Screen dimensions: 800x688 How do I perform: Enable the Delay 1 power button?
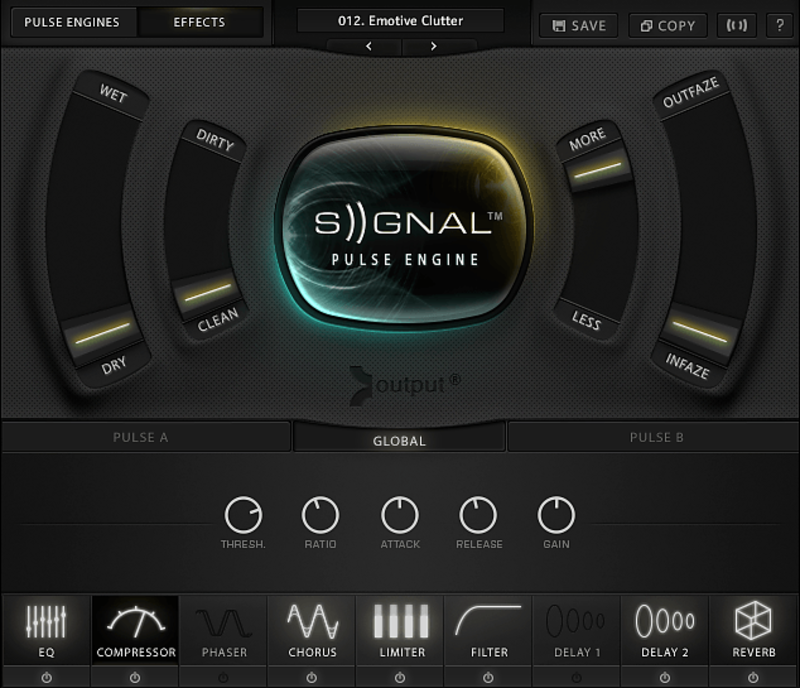pos(576,678)
